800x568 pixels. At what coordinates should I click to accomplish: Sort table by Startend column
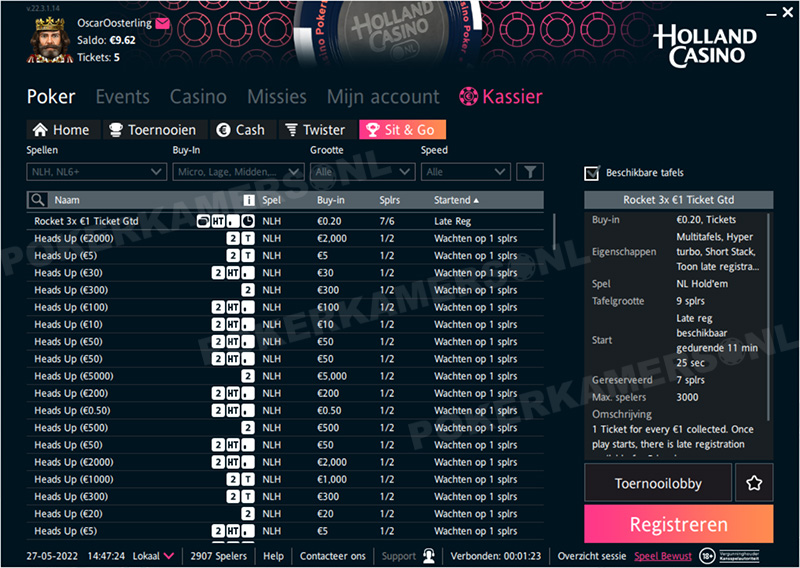pos(456,200)
